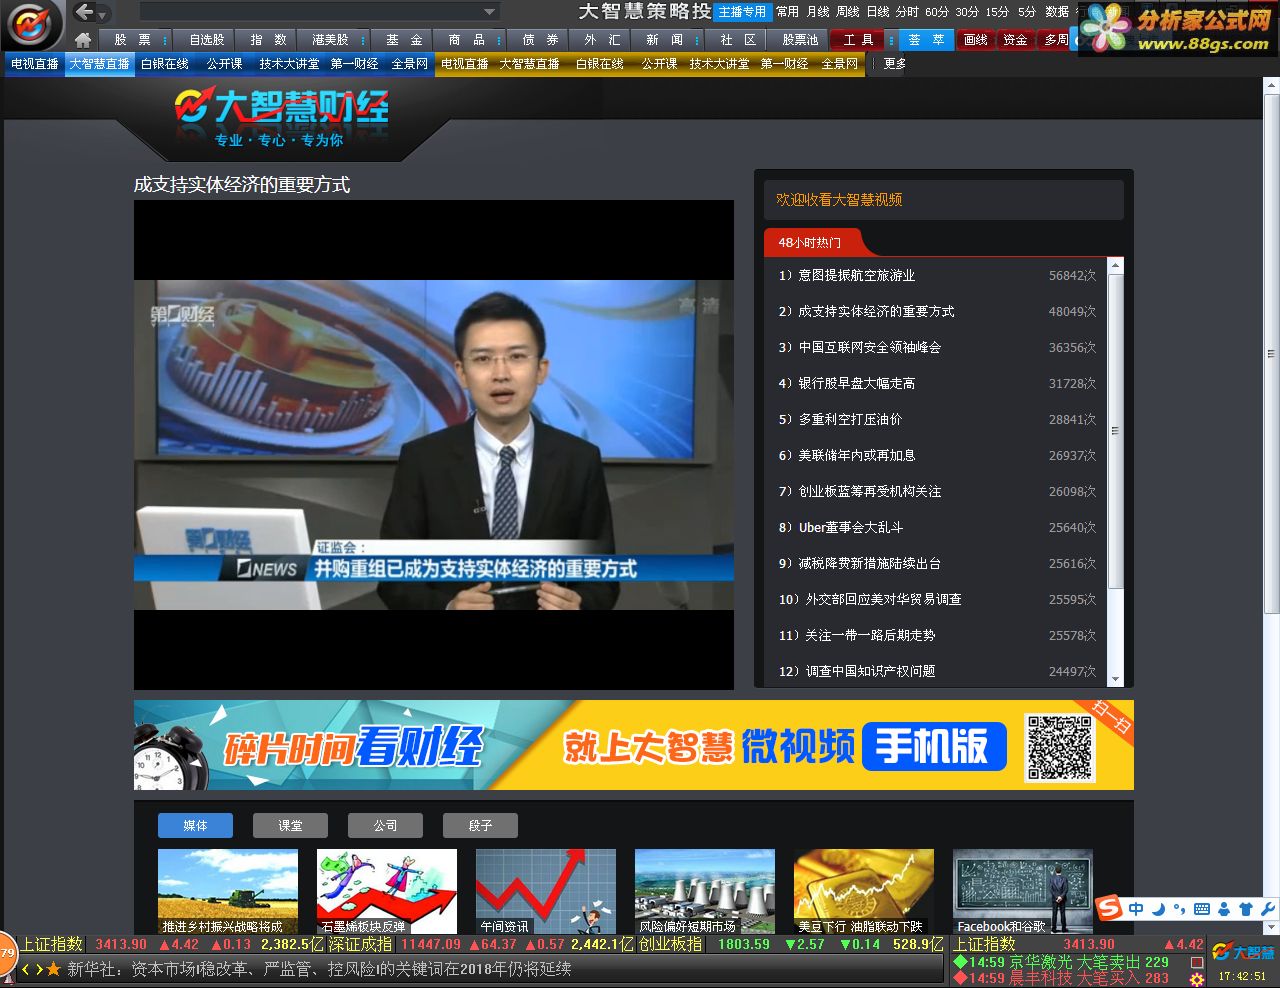Viewport: 1280px width, 988px height.
Task: Switch to 60分 minute chart
Action: [937, 12]
